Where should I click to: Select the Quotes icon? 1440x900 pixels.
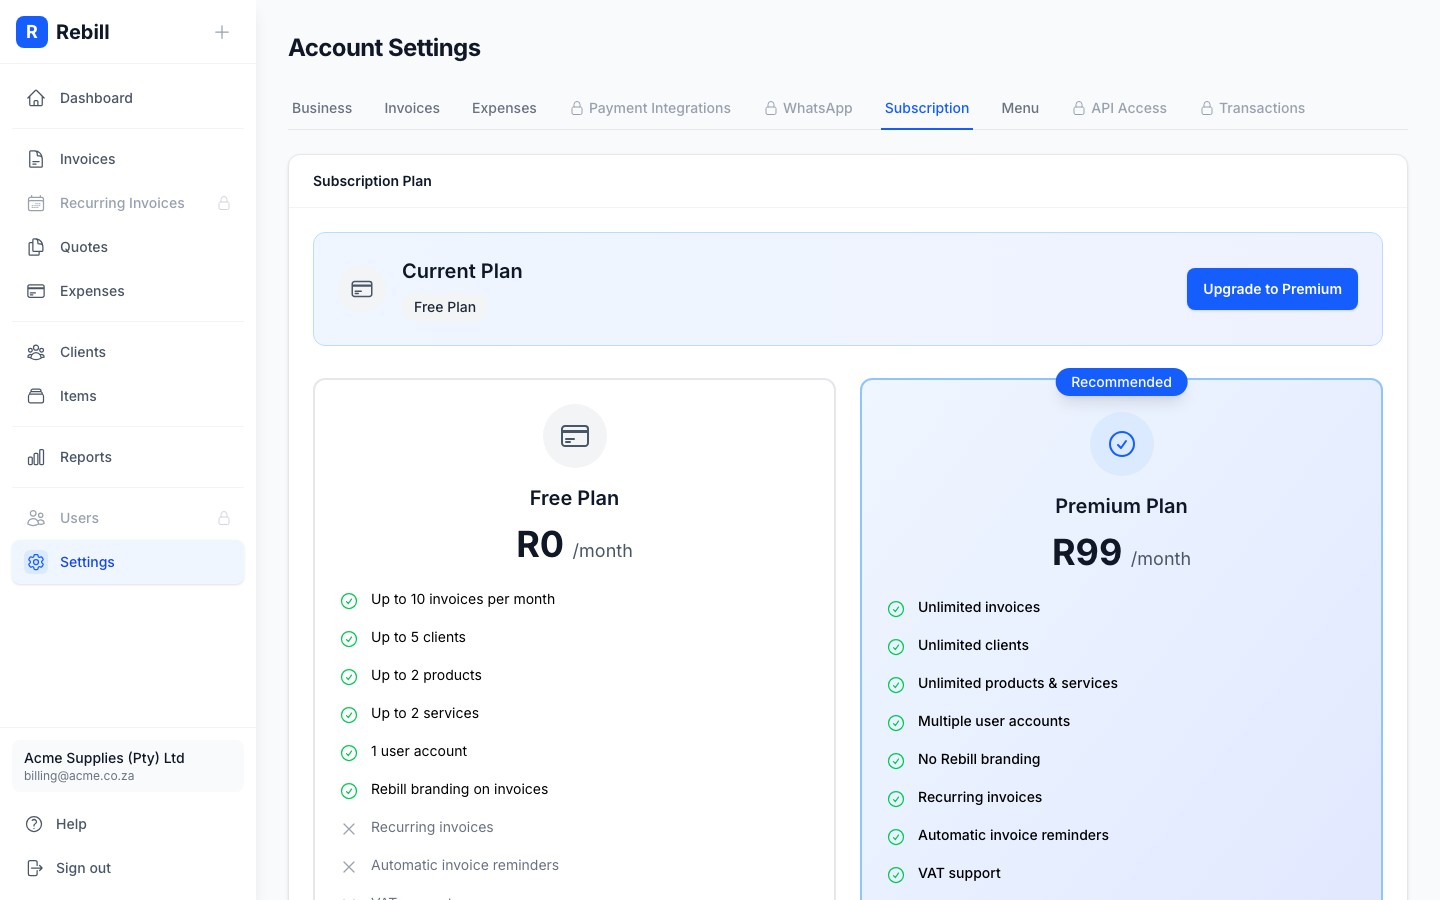coord(36,247)
